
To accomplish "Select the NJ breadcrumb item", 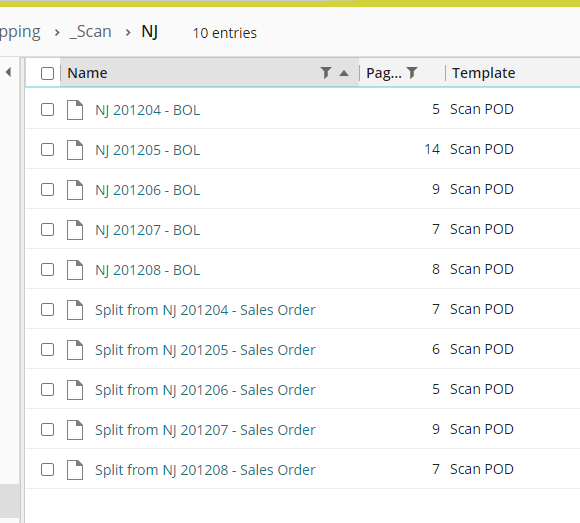I will coord(149,32).
